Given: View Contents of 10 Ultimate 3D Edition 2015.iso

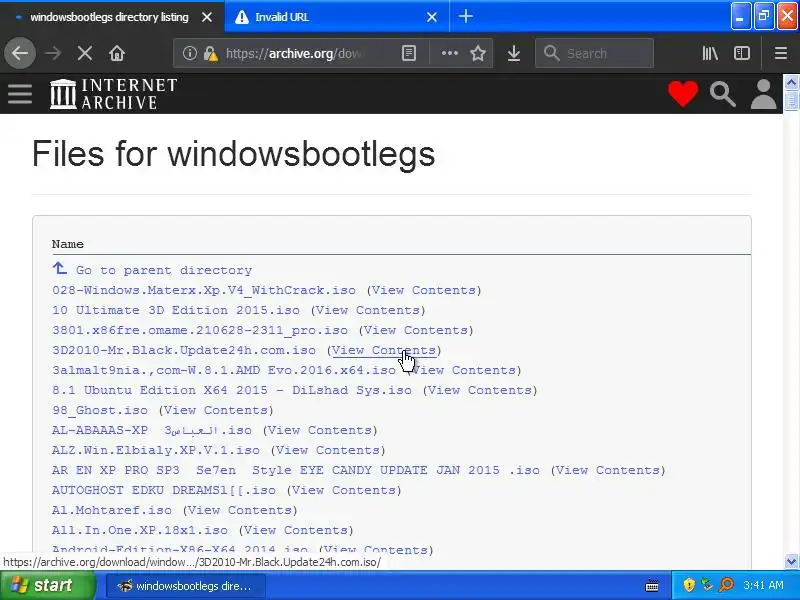Looking at the screenshot, I should click(x=368, y=310).
